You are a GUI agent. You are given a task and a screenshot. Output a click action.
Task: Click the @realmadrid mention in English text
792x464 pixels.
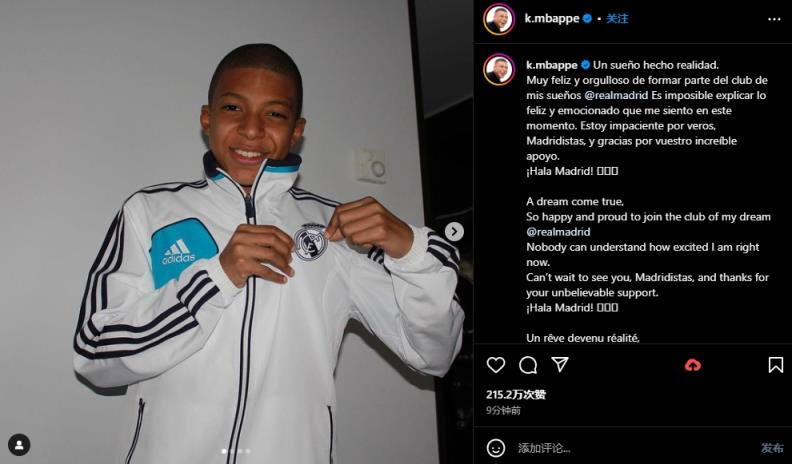(558, 232)
